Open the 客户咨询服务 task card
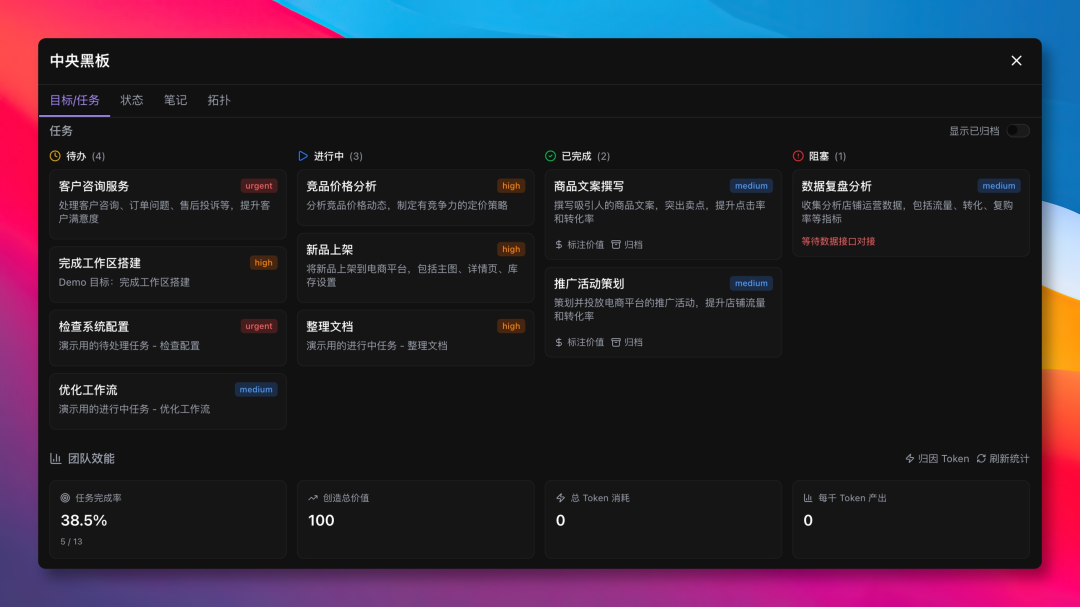This screenshot has height=607, width=1080. coord(167,203)
